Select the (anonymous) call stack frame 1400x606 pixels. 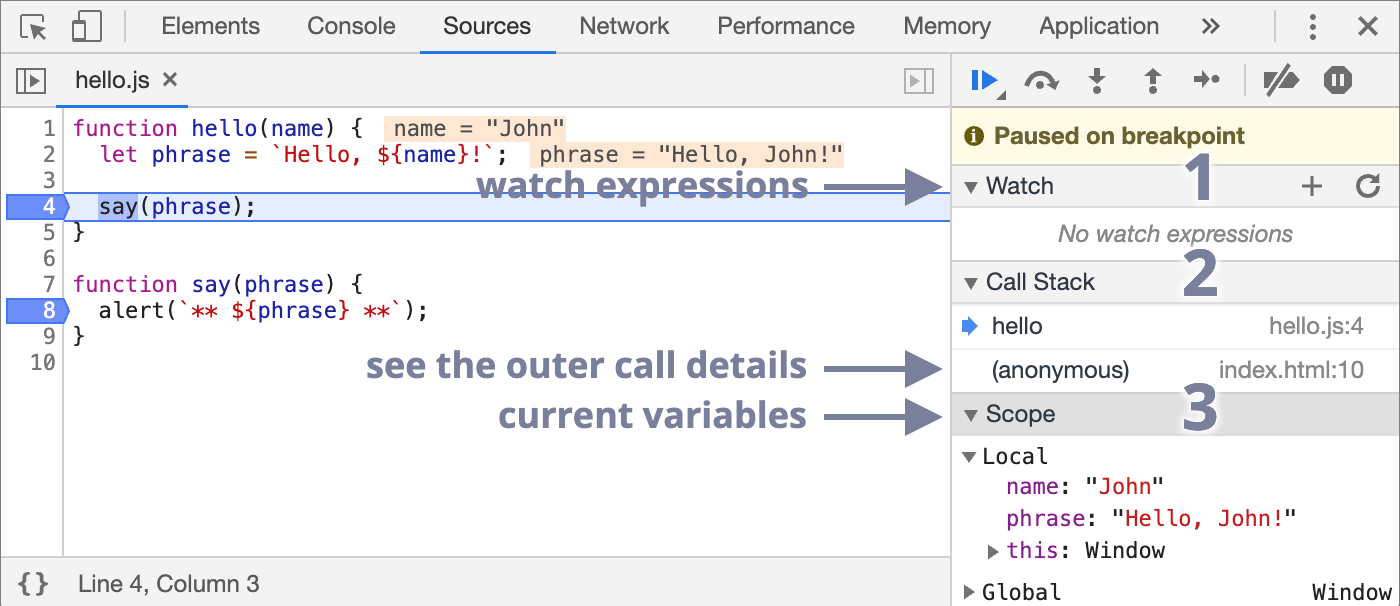(x=1060, y=371)
